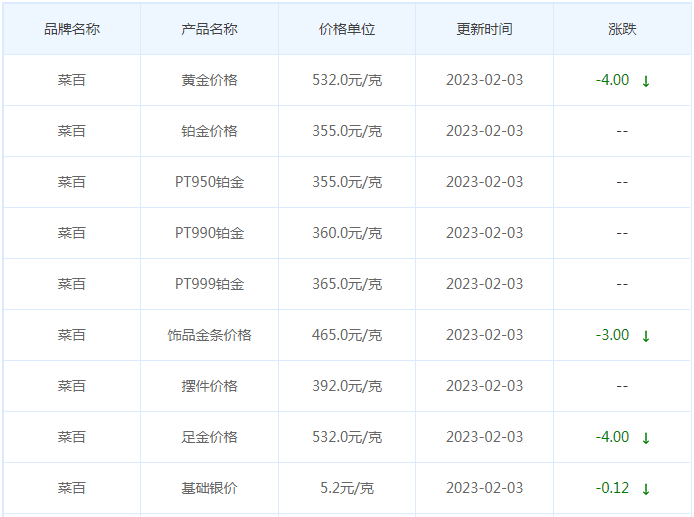Screen dimensions: 694x517
Task: Click the green down arrow in 黄金价格 row
Action: 645,81
